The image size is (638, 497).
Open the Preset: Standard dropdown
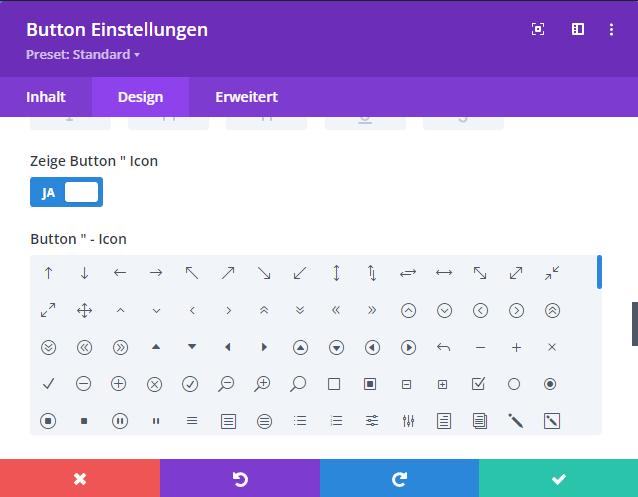coord(83,55)
